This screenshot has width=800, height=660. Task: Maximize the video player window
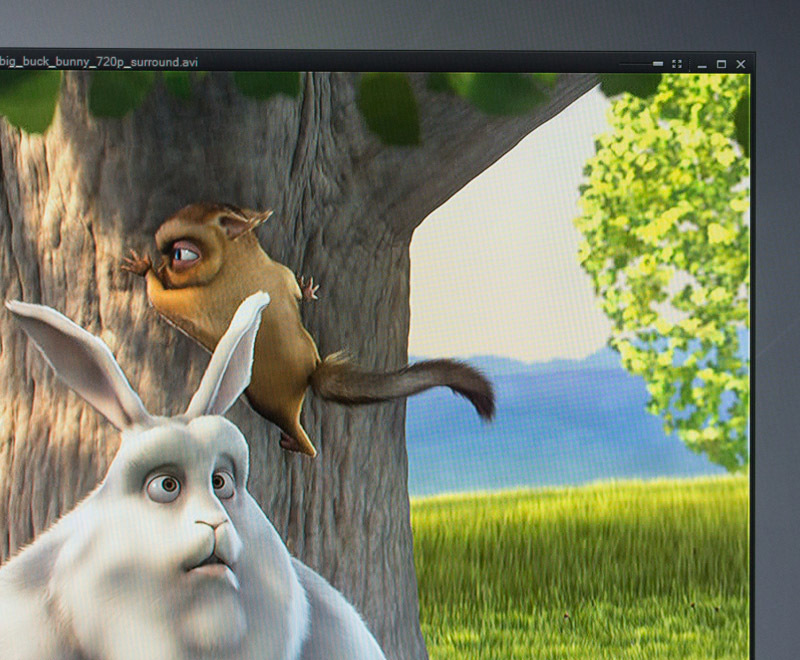[721, 64]
